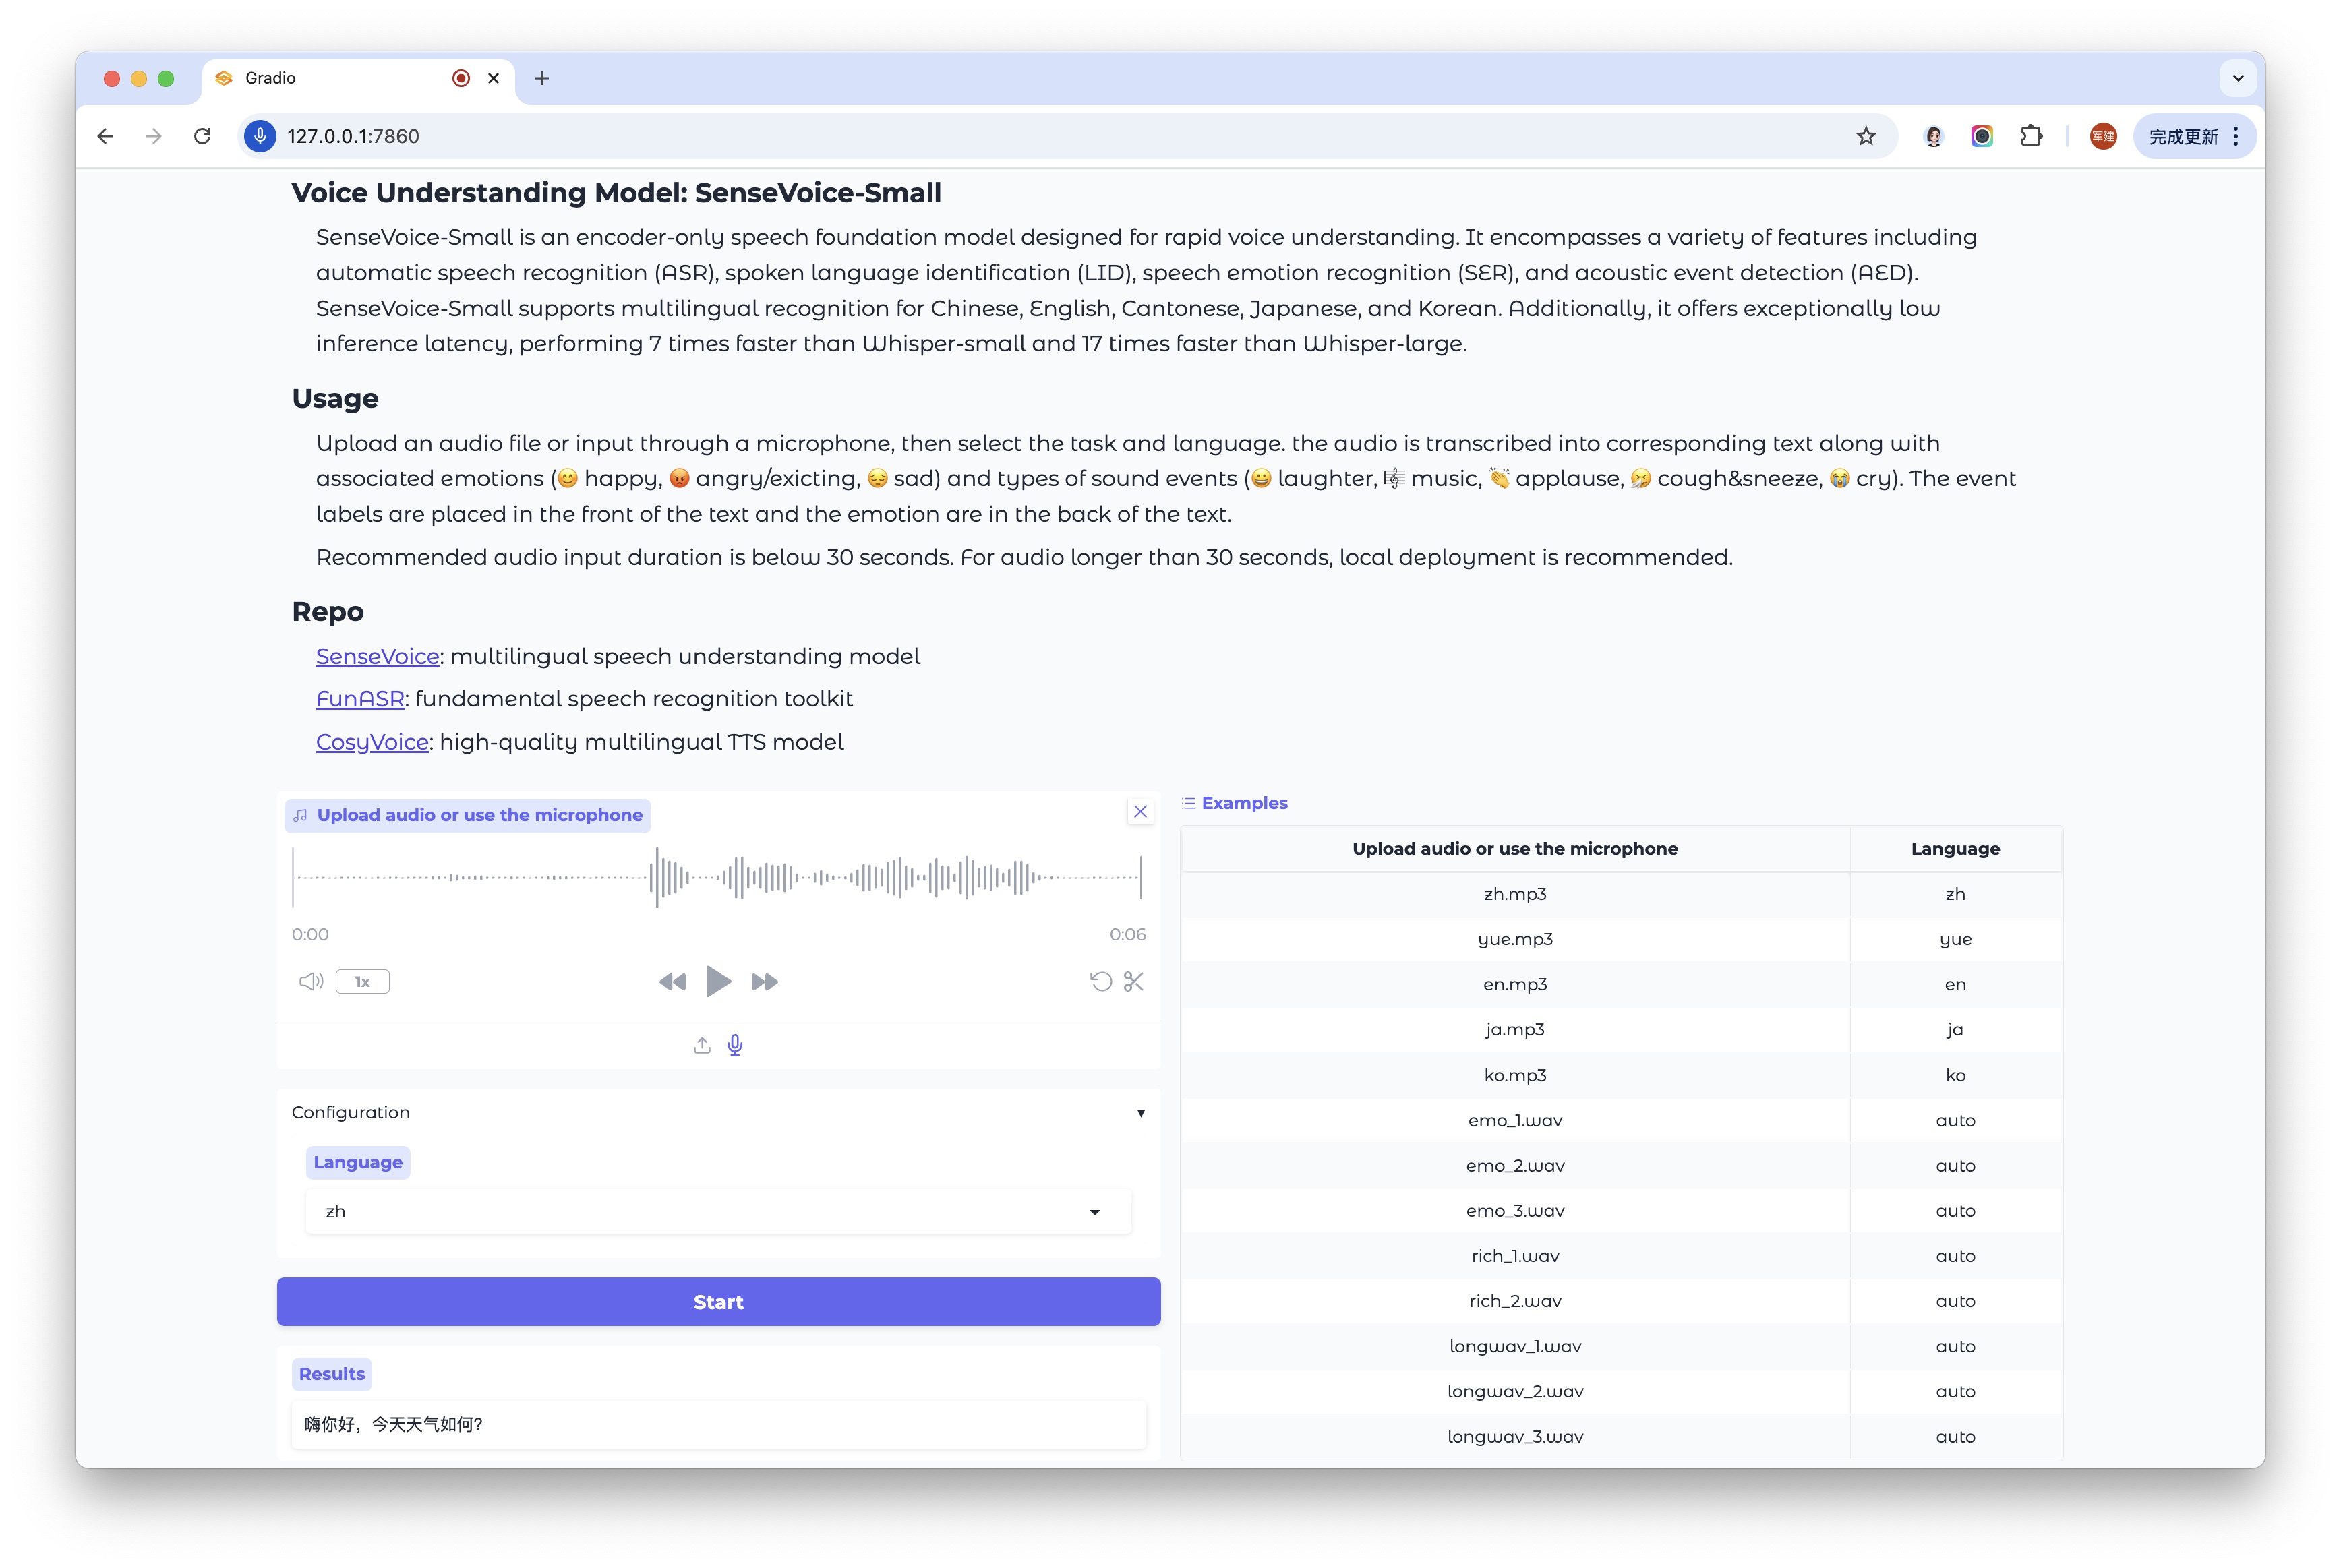Click the upload file icon

[x=702, y=1045]
